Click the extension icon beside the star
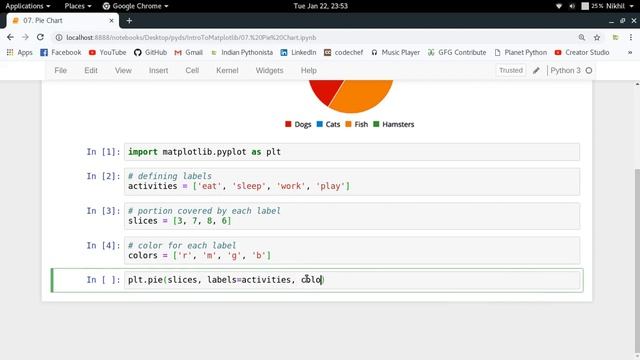The image size is (640, 360). coord(615,38)
